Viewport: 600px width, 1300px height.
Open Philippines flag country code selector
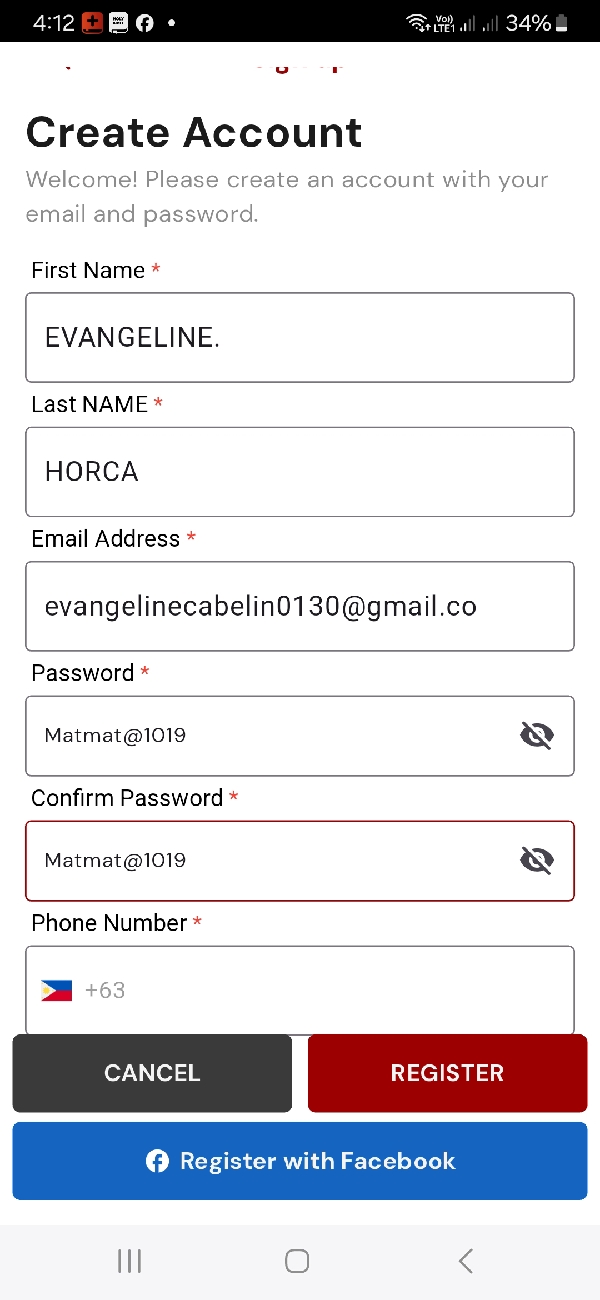click(x=57, y=991)
